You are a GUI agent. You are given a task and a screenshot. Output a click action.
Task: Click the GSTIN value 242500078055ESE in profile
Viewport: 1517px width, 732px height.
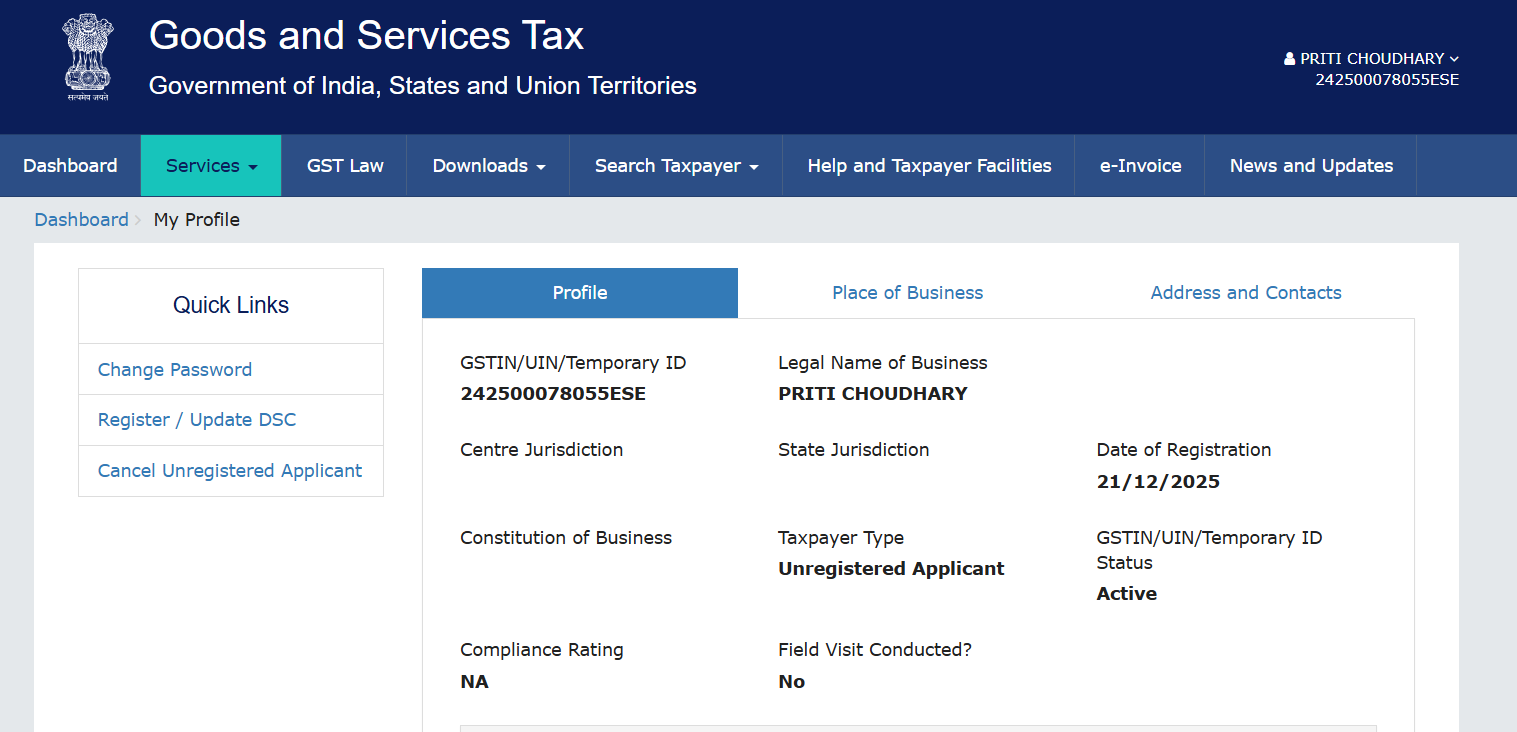[553, 394]
